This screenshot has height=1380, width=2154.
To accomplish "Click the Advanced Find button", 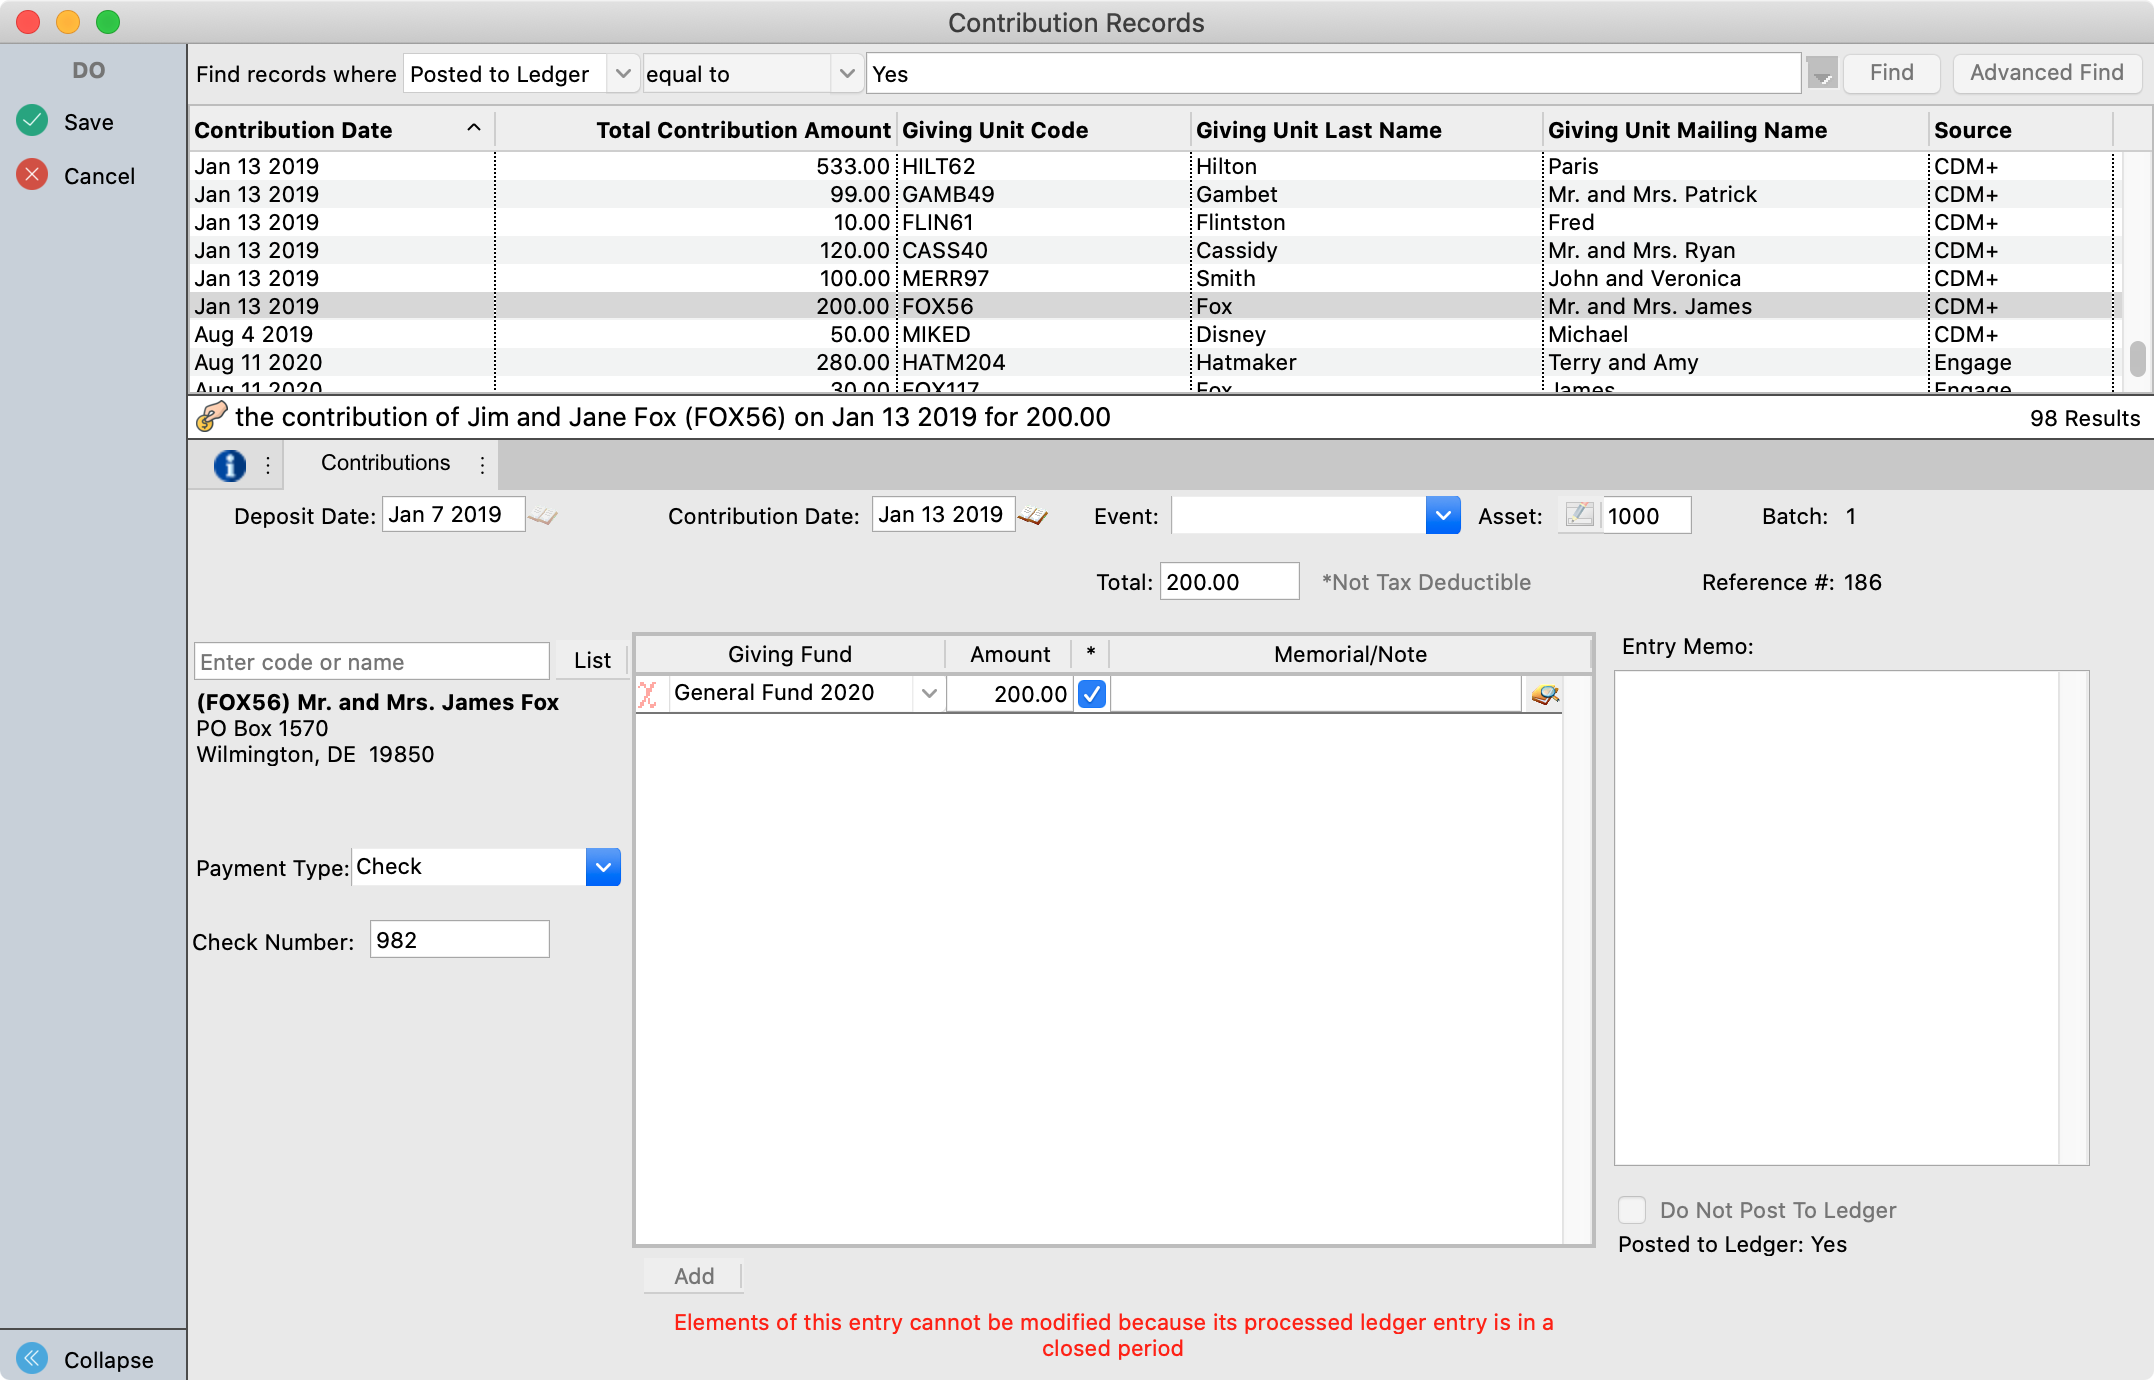I will [2046, 73].
